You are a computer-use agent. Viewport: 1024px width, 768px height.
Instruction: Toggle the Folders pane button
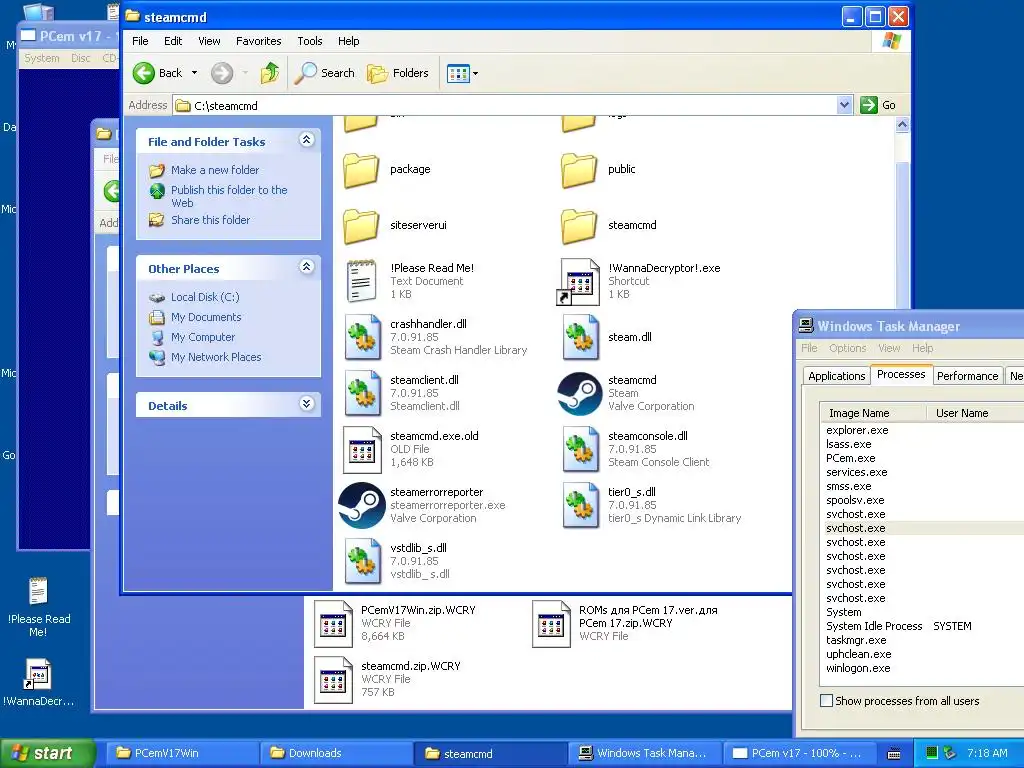398,73
